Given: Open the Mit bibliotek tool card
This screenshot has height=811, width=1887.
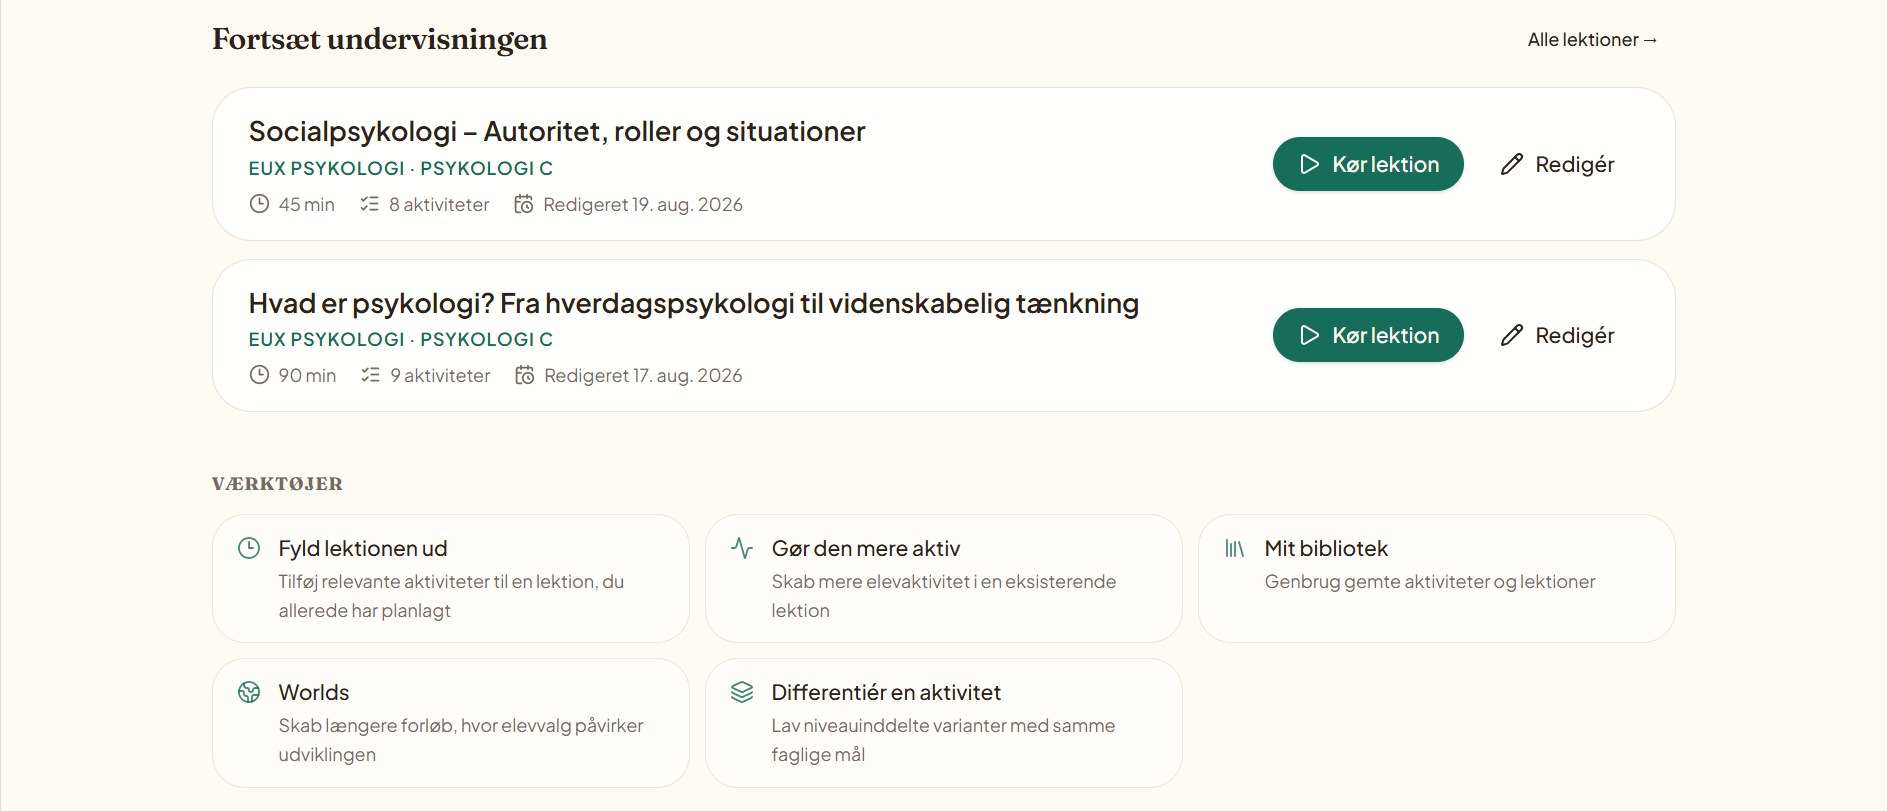Looking at the screenshot, I should click(1437, 579).
